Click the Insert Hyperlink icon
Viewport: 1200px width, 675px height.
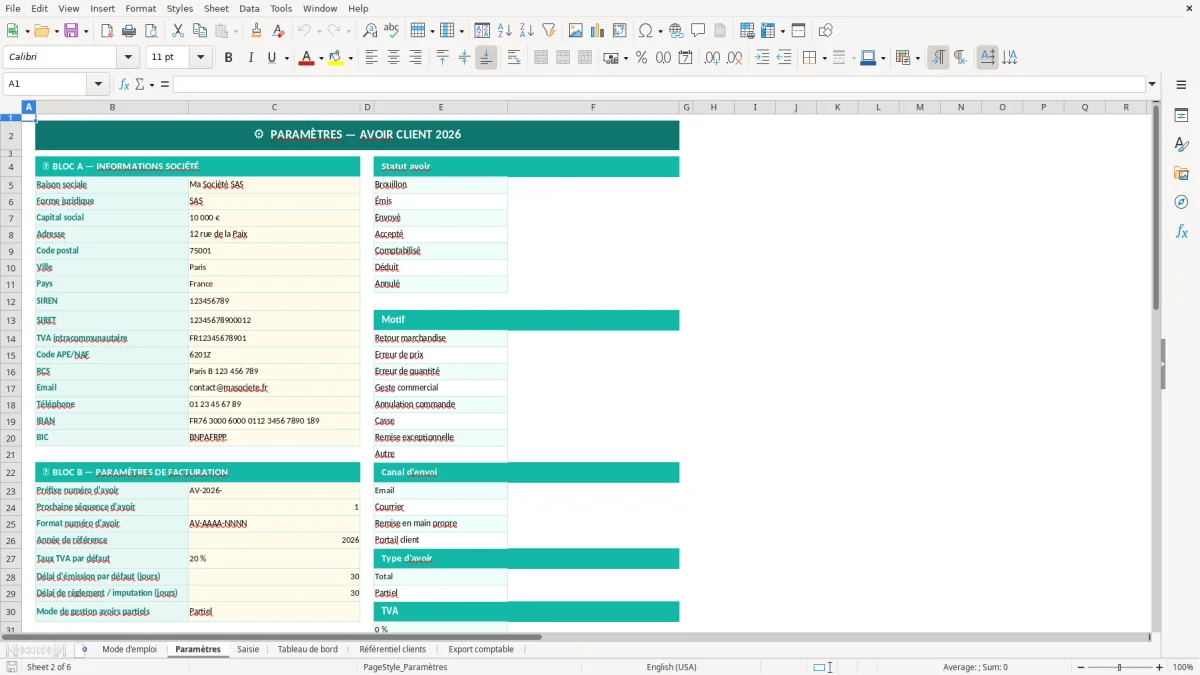(x=677, y=31)
